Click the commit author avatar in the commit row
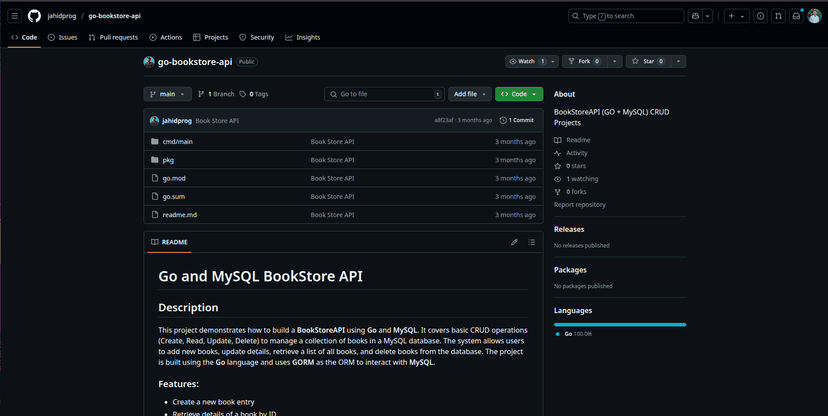This screenshot has width=828, height=416. [154, 121]
